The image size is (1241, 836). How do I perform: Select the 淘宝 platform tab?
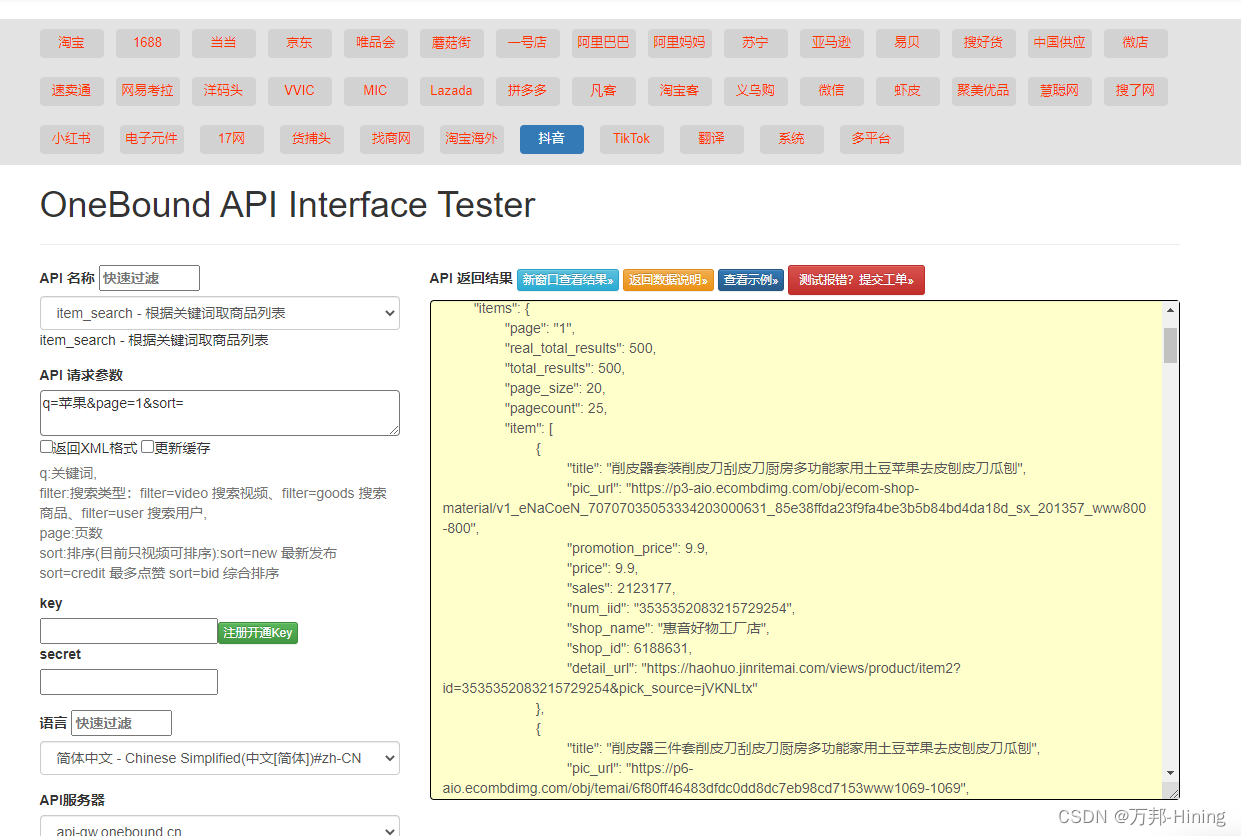coord(71,43)
